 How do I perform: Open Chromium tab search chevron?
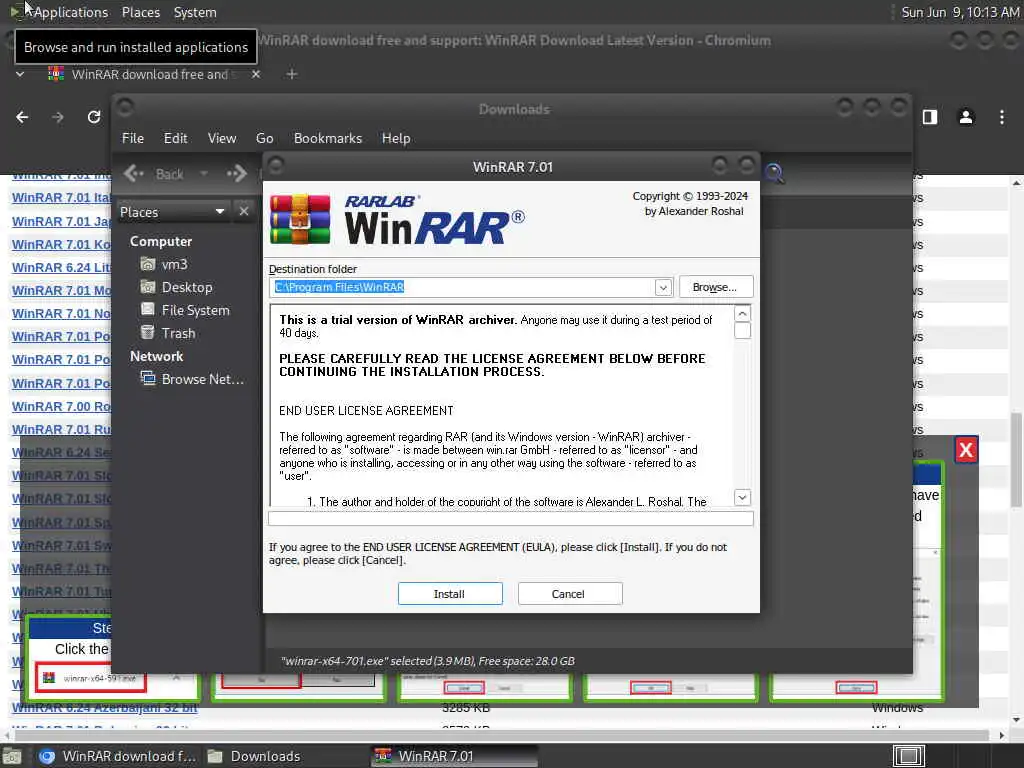[x=20, y=74]
